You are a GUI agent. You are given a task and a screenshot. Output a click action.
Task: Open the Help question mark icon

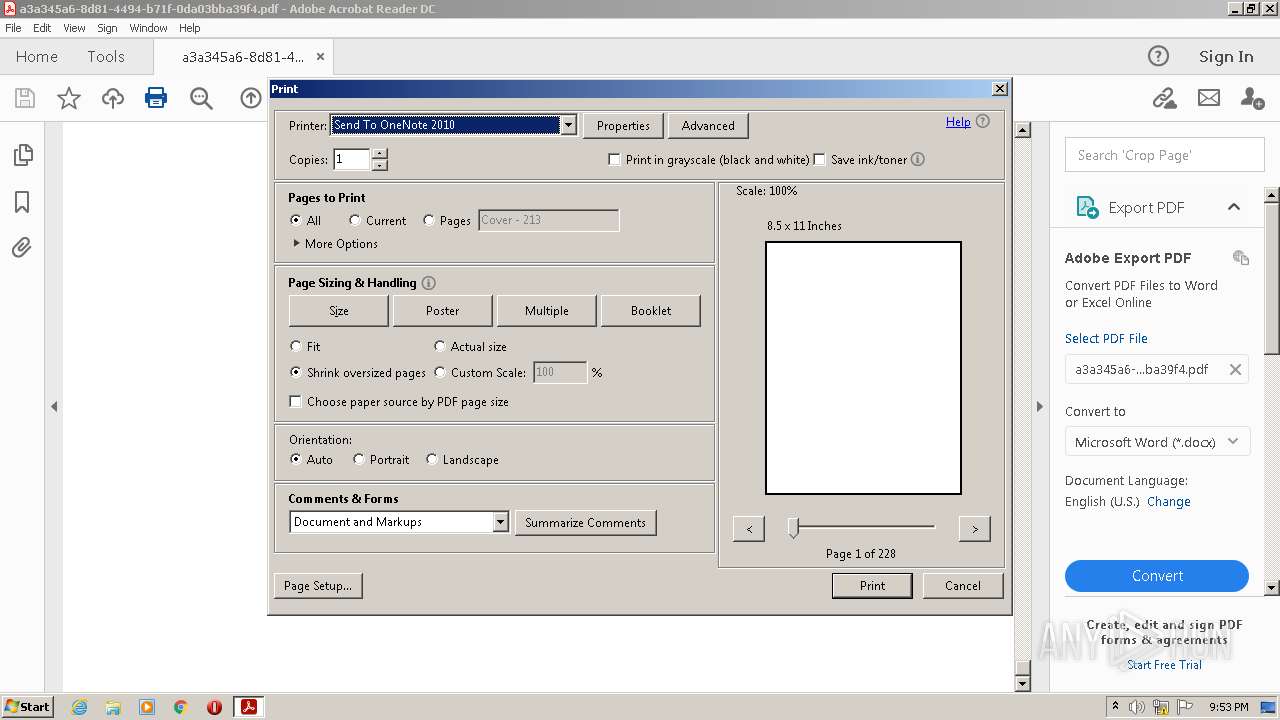pos(1158,56)
